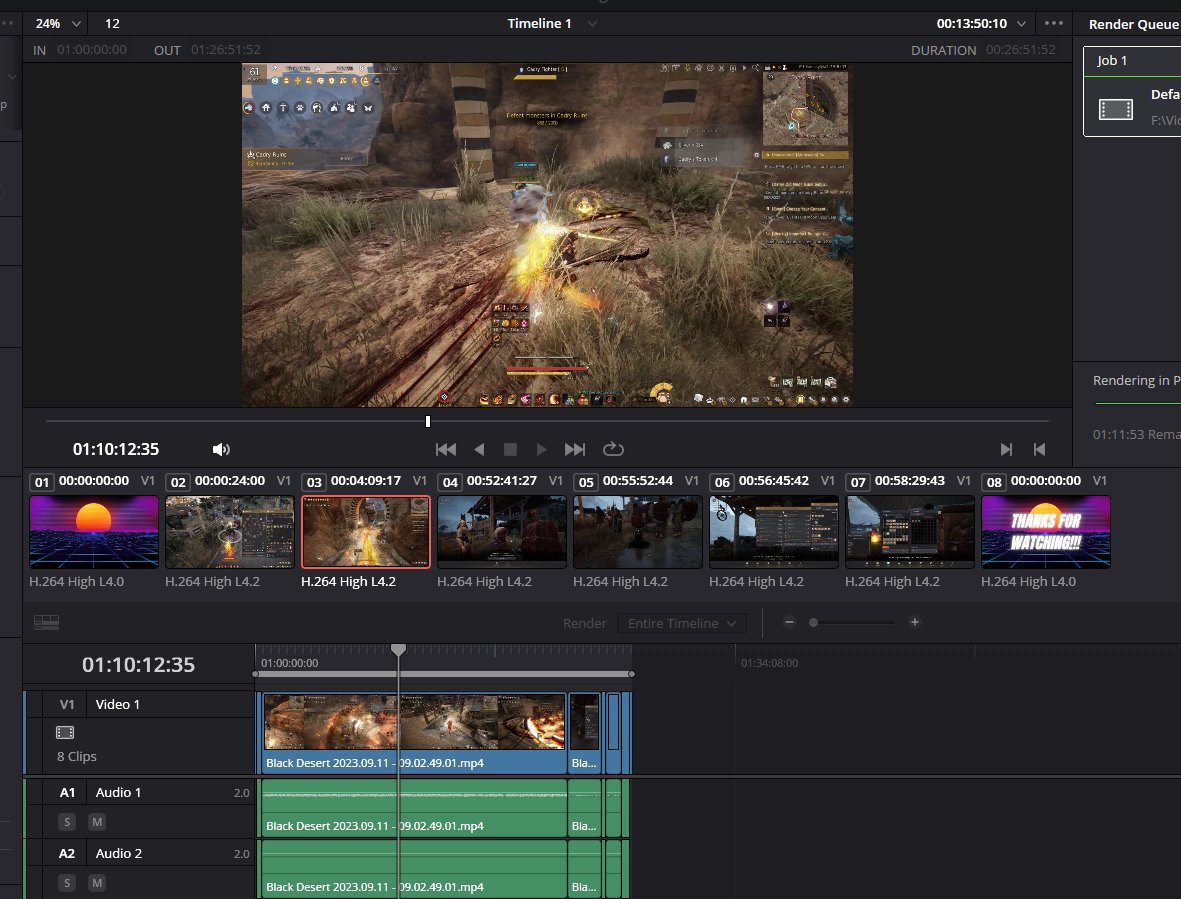Click the timeline timecode 01:10:12:35

139,665
